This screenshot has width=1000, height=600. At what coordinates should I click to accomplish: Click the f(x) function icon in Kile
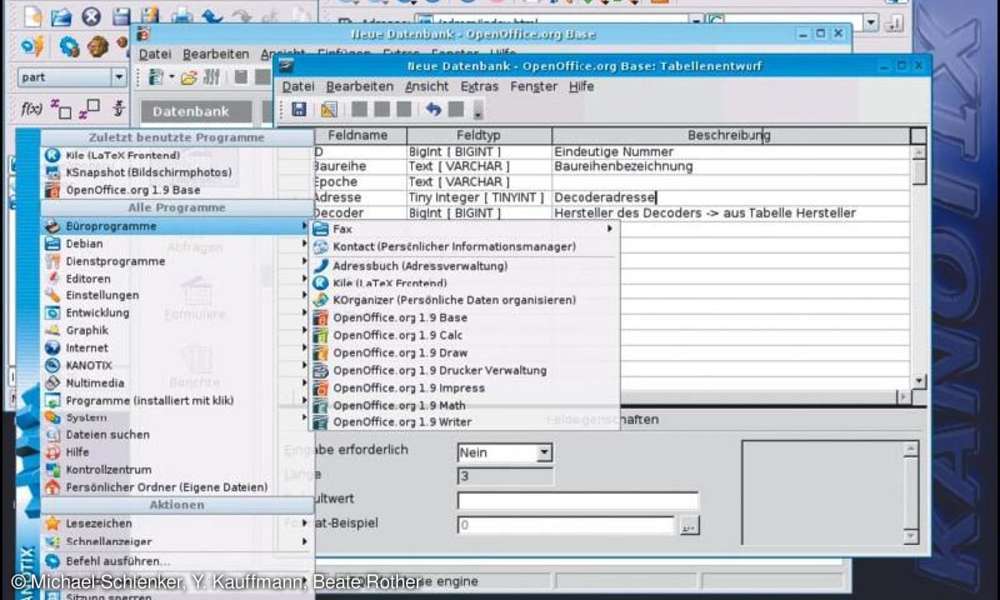coord(31,108)
